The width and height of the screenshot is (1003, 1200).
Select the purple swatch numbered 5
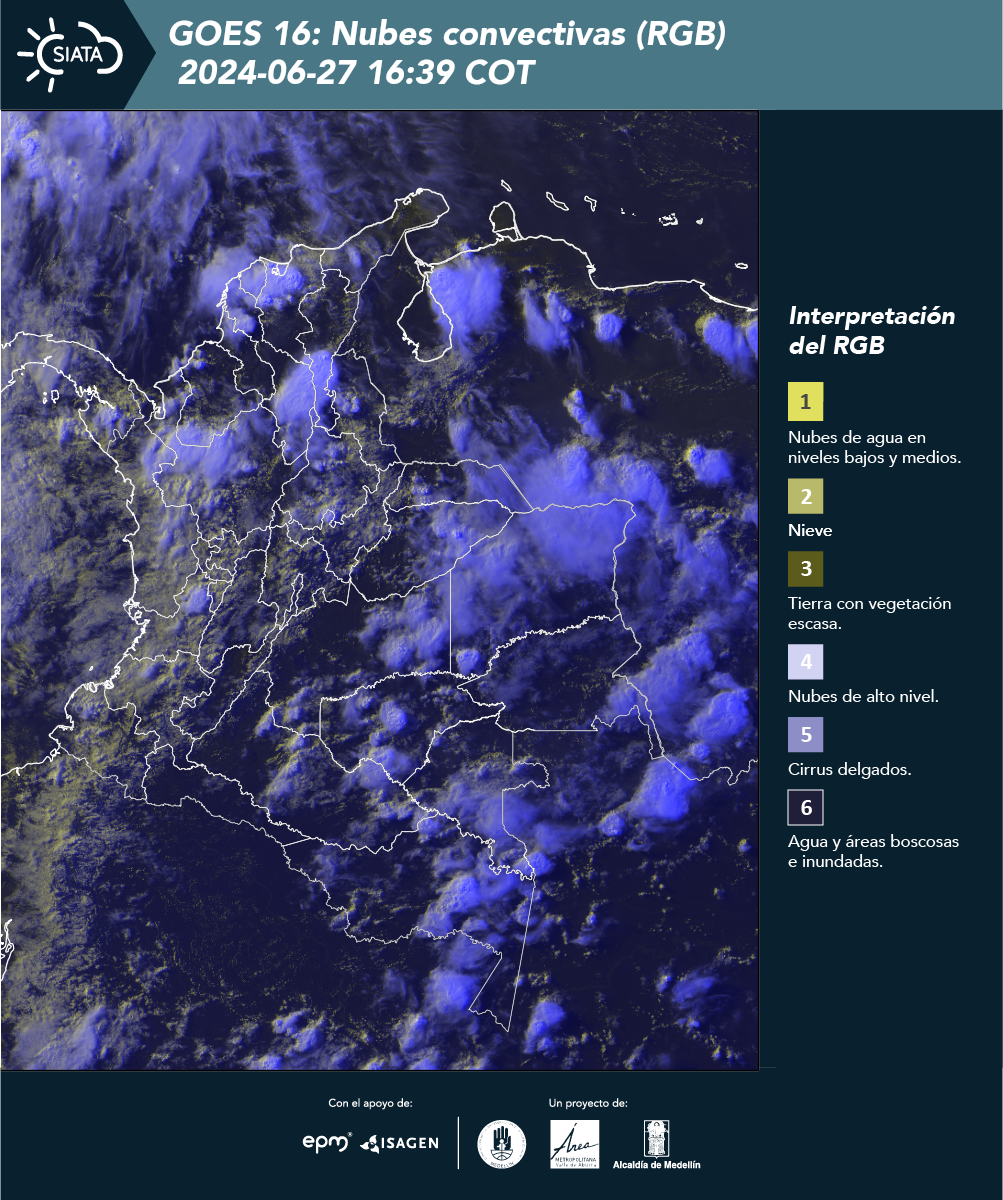pos(805,735)
